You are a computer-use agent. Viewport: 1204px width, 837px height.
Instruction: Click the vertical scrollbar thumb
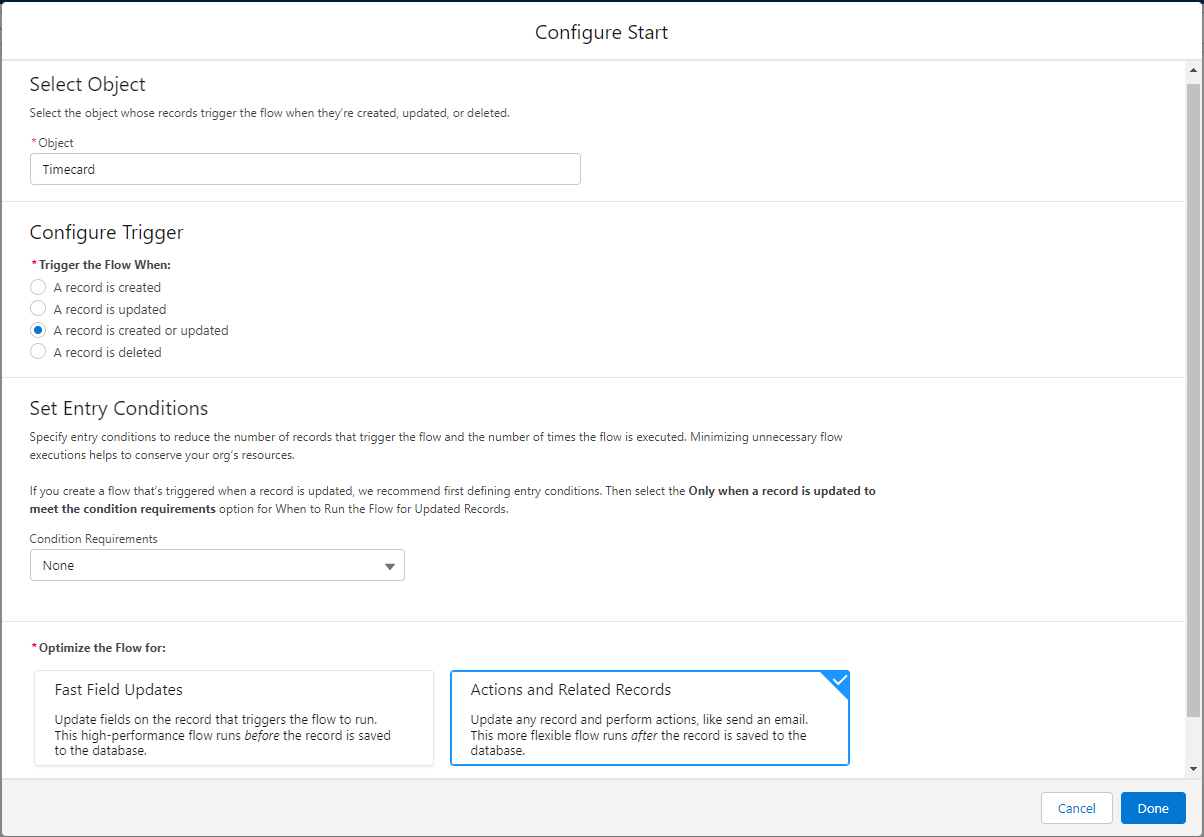1192,400
